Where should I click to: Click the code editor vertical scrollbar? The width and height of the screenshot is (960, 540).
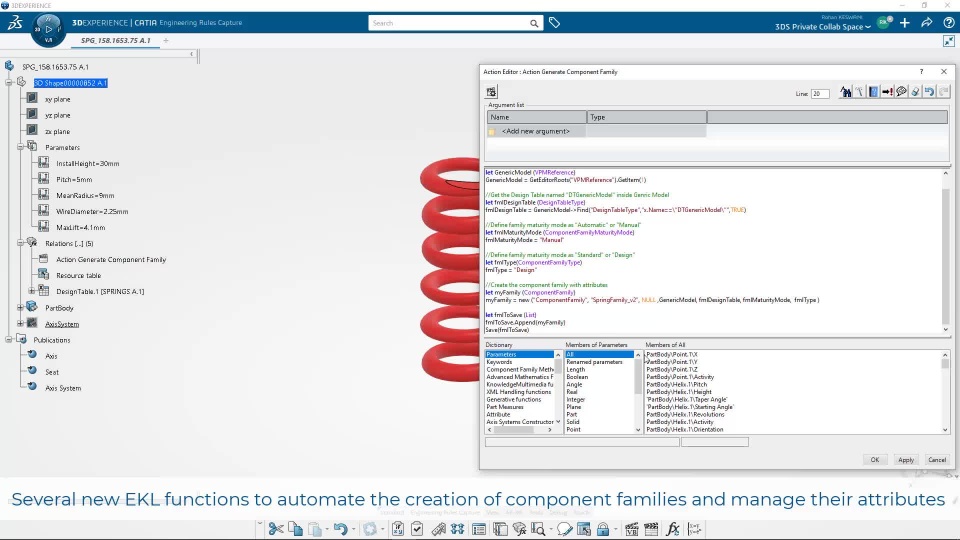(x=945, y=251)
